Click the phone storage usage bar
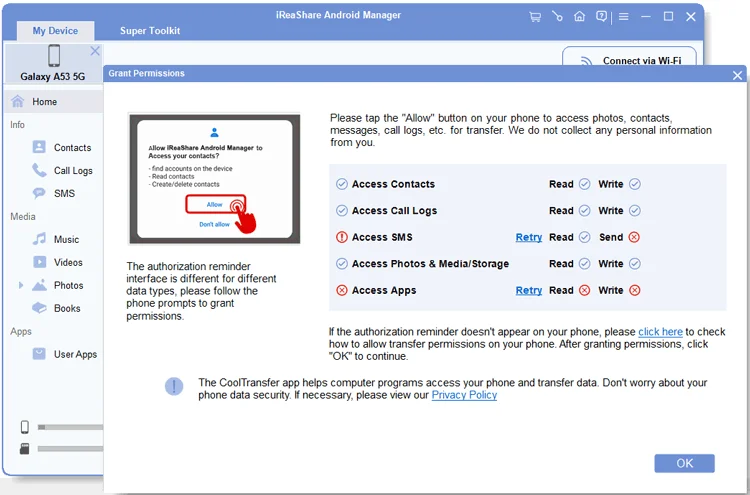Viewport: 750px width, 495px height. 70,427
